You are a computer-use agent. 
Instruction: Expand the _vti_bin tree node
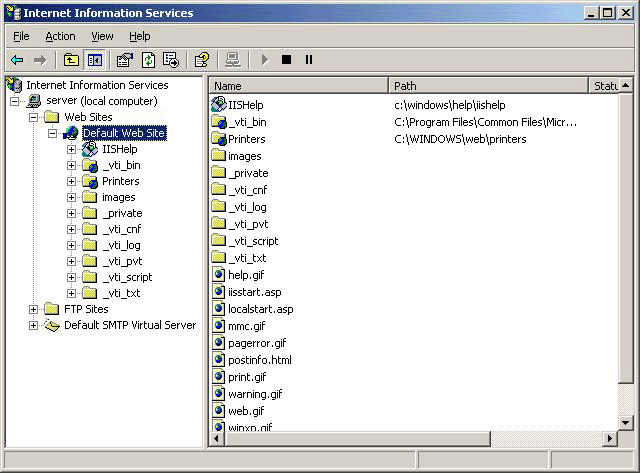(x=71, y=165)
